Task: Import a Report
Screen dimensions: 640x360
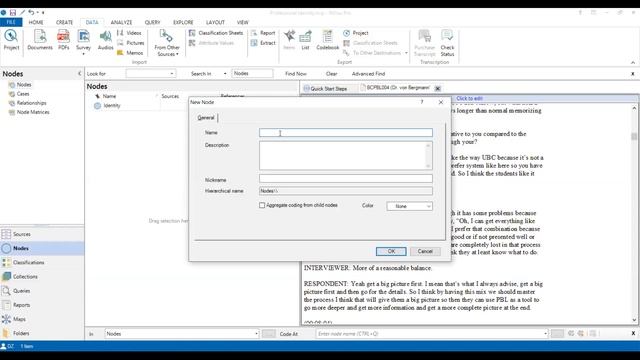Action: click(263, 33)
